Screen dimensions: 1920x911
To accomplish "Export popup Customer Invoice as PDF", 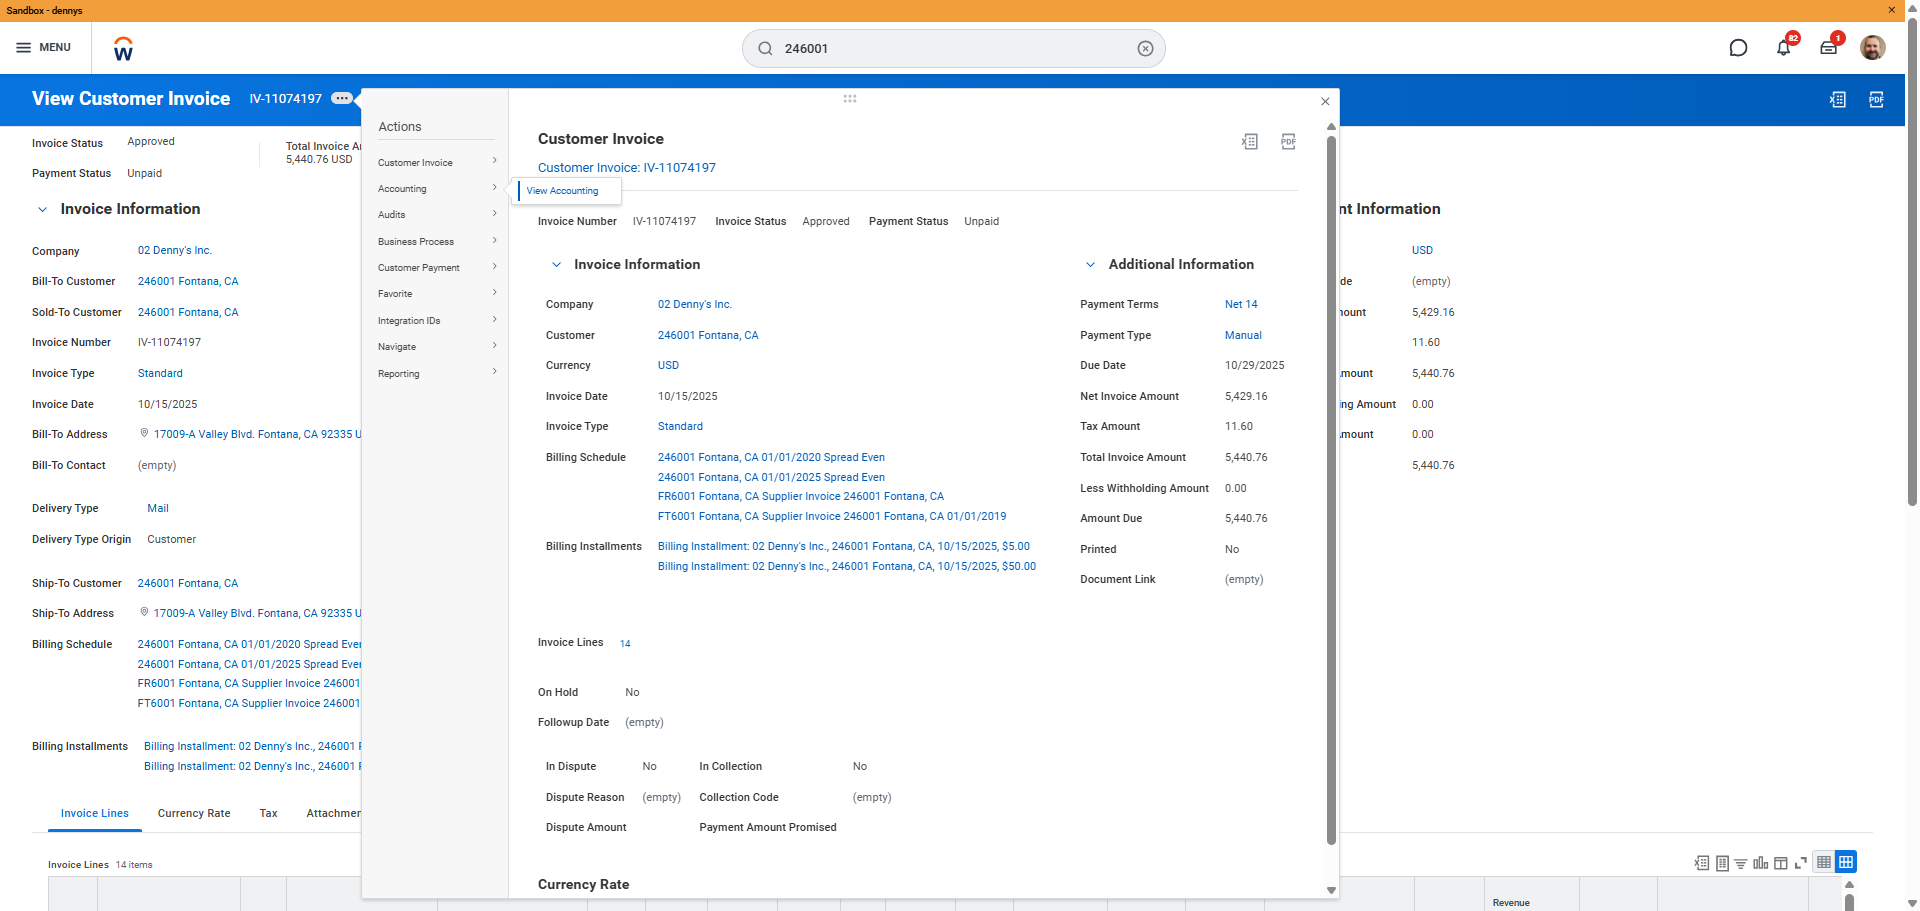I will pos(1288,142).
